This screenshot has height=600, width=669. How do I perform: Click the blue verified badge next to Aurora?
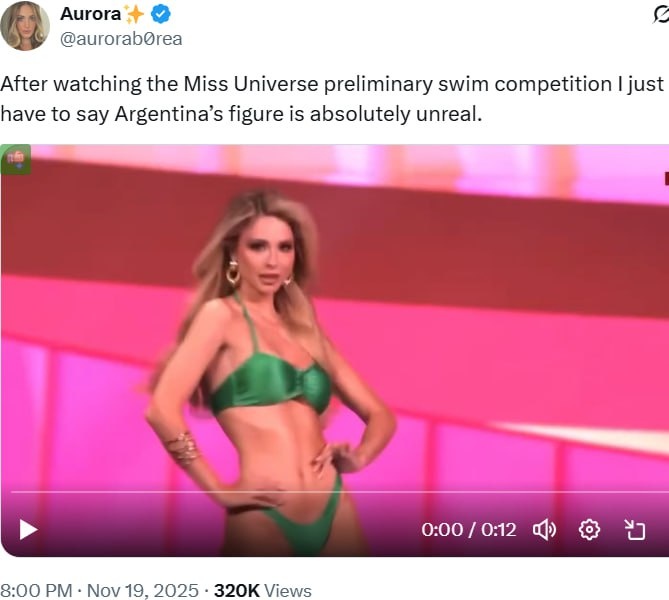click(x=161, y=15)
